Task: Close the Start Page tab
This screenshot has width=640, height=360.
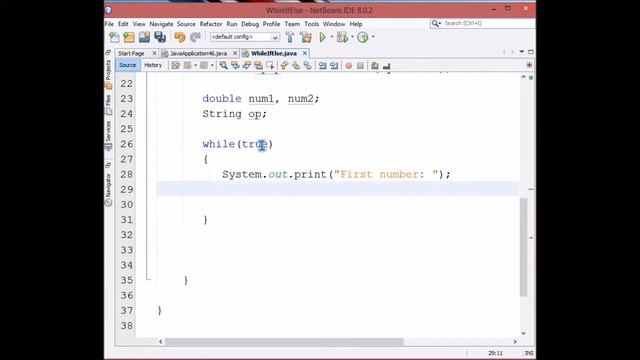Action: [x=154, y=53]
